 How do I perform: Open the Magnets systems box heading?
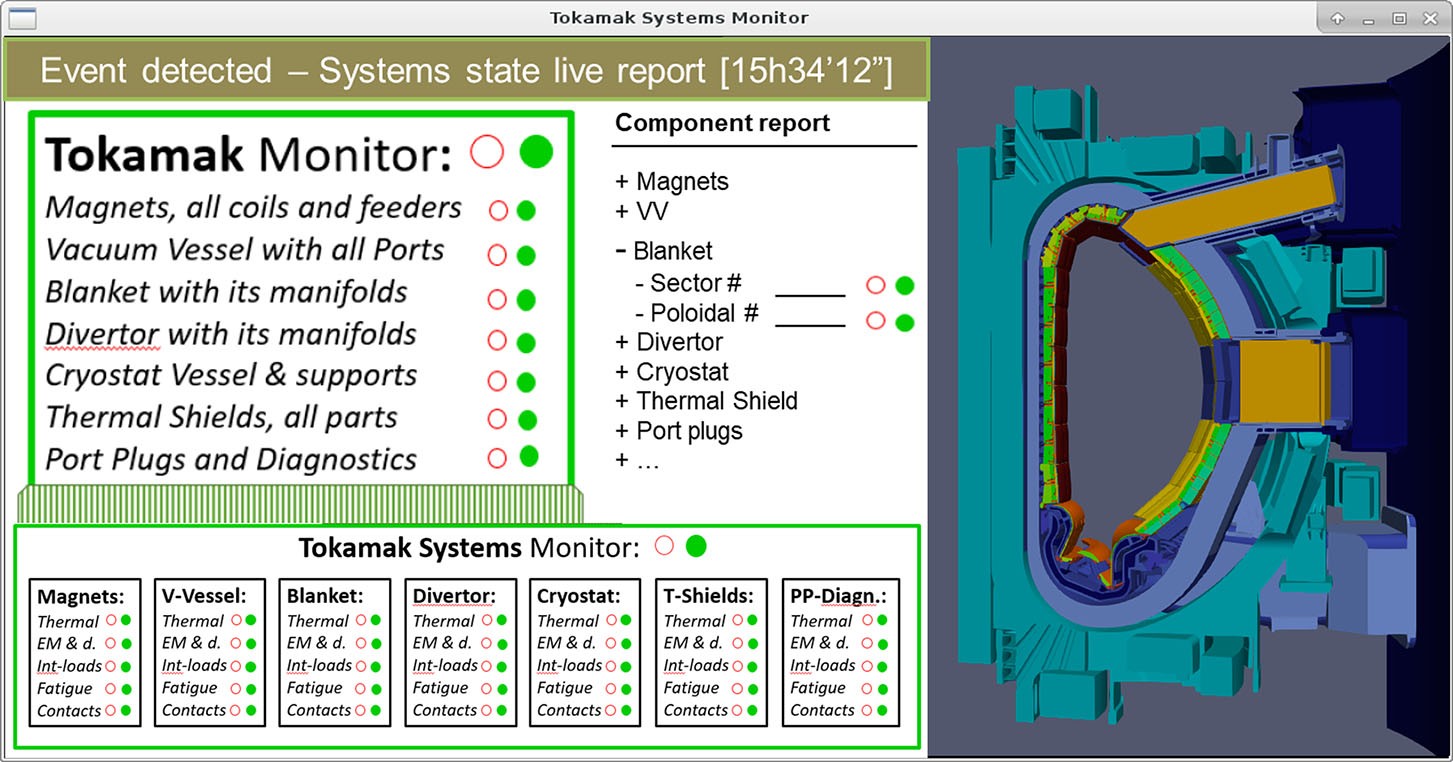tap(81, 597)
